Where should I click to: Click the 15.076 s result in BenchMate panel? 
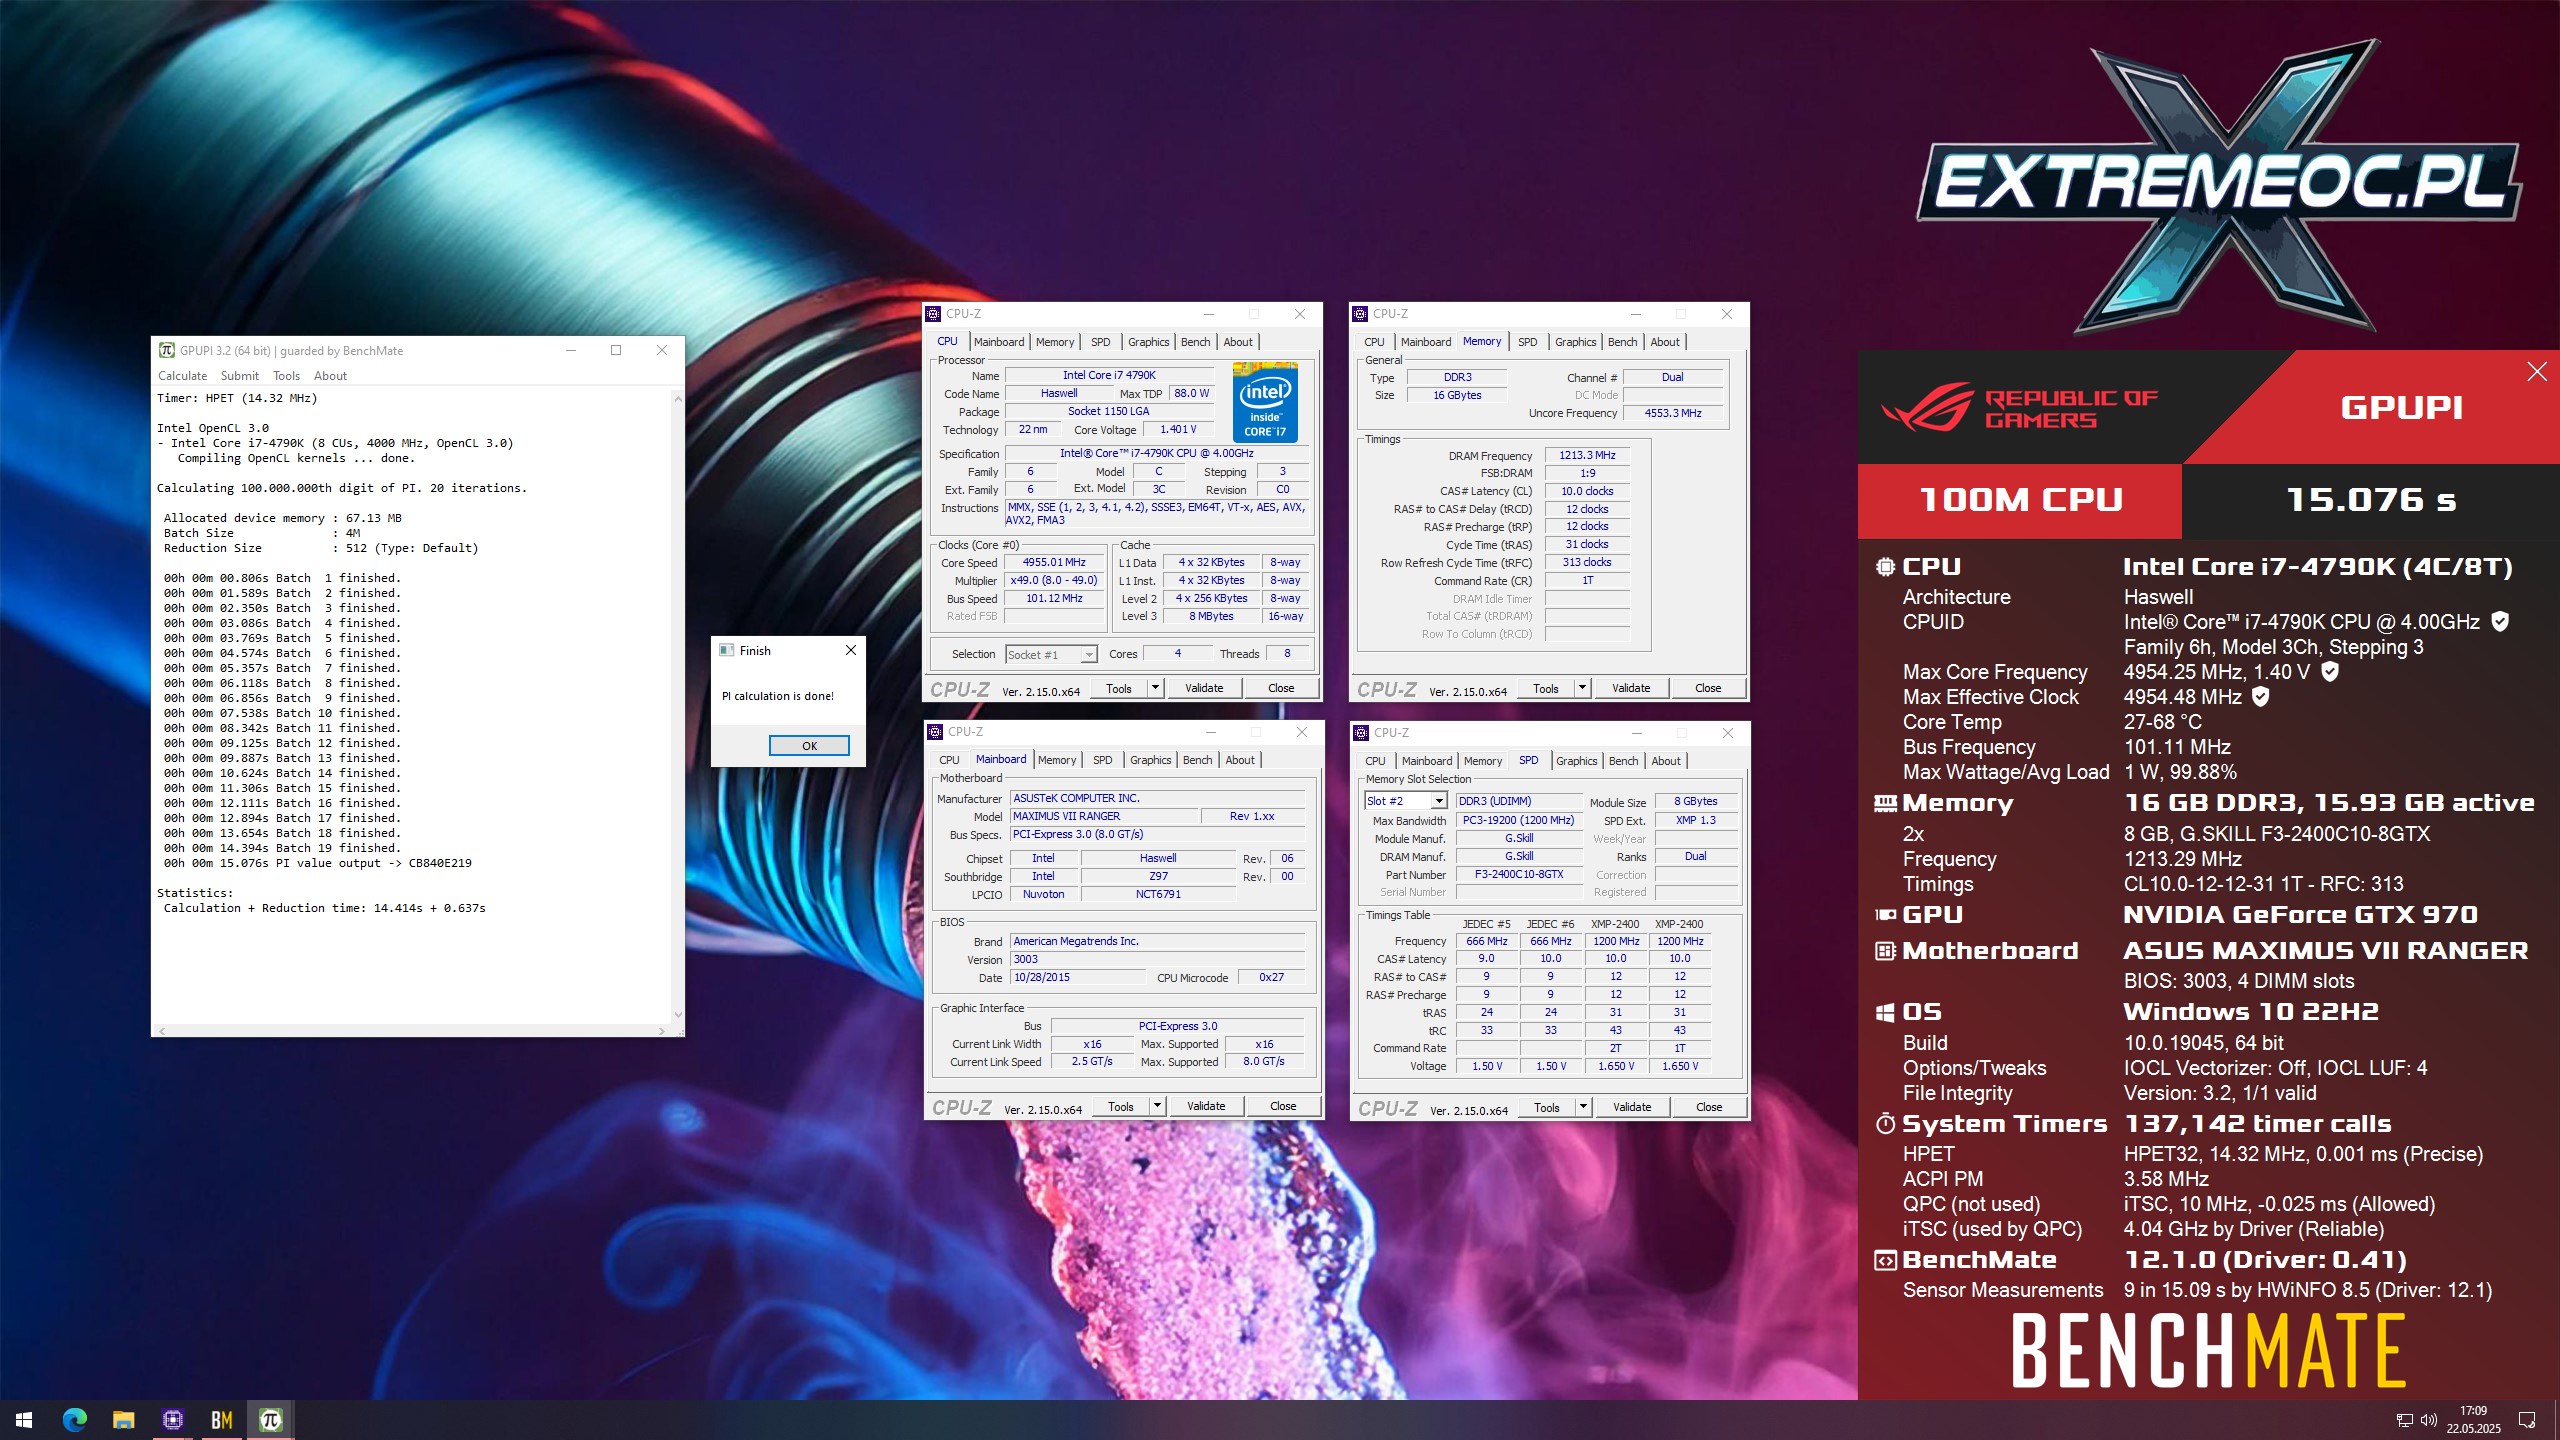[2371, 500]
